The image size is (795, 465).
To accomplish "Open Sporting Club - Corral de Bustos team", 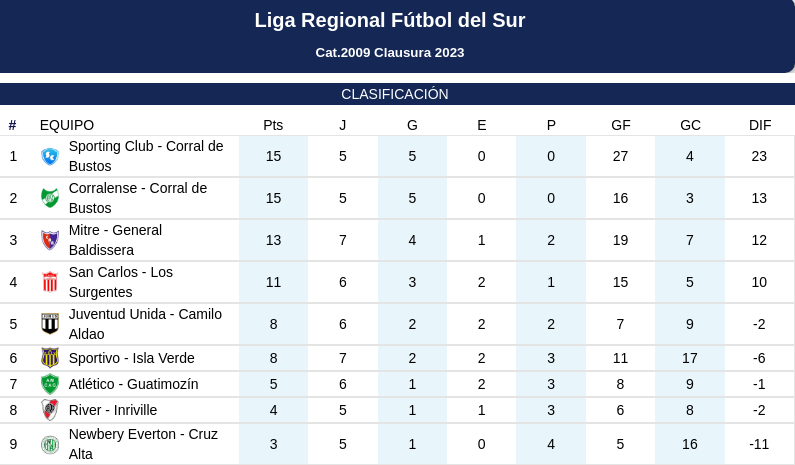I will click(146, 156).
